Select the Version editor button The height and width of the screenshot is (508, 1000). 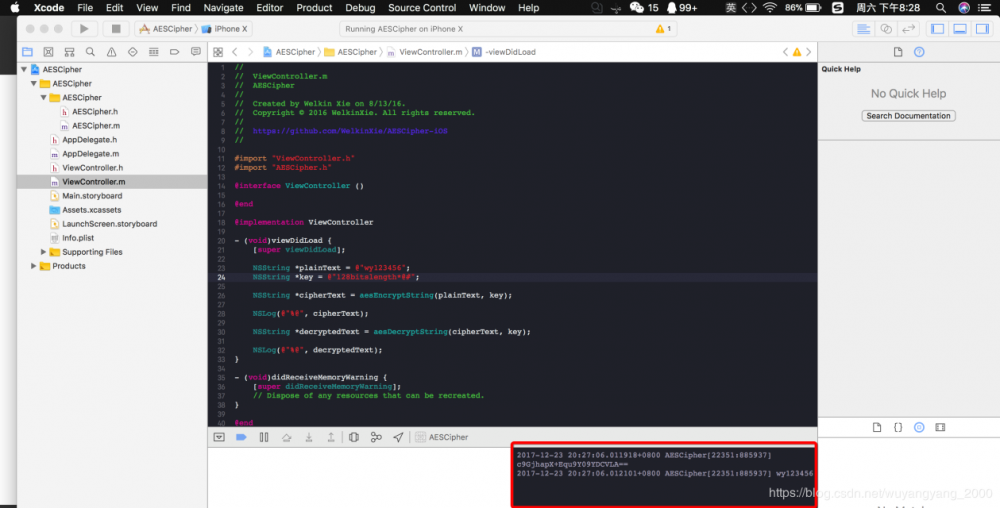pyautogui.click(x=908, y=29)
